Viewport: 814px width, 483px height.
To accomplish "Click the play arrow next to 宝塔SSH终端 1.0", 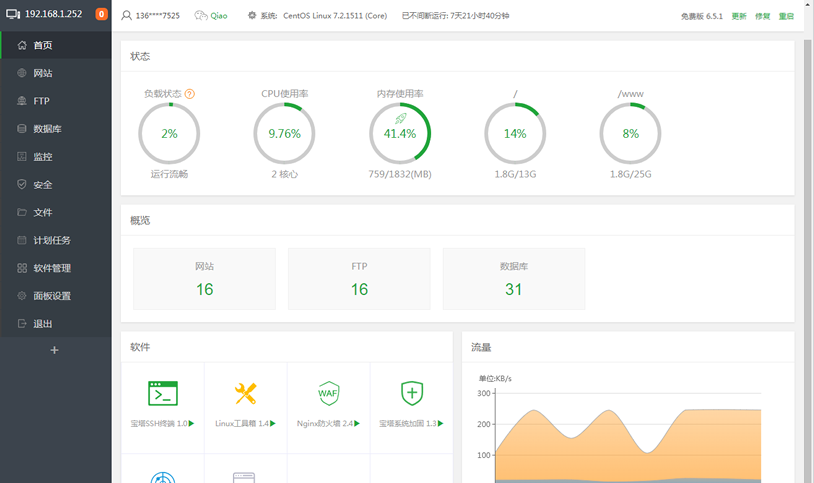I will coord(192,424).
